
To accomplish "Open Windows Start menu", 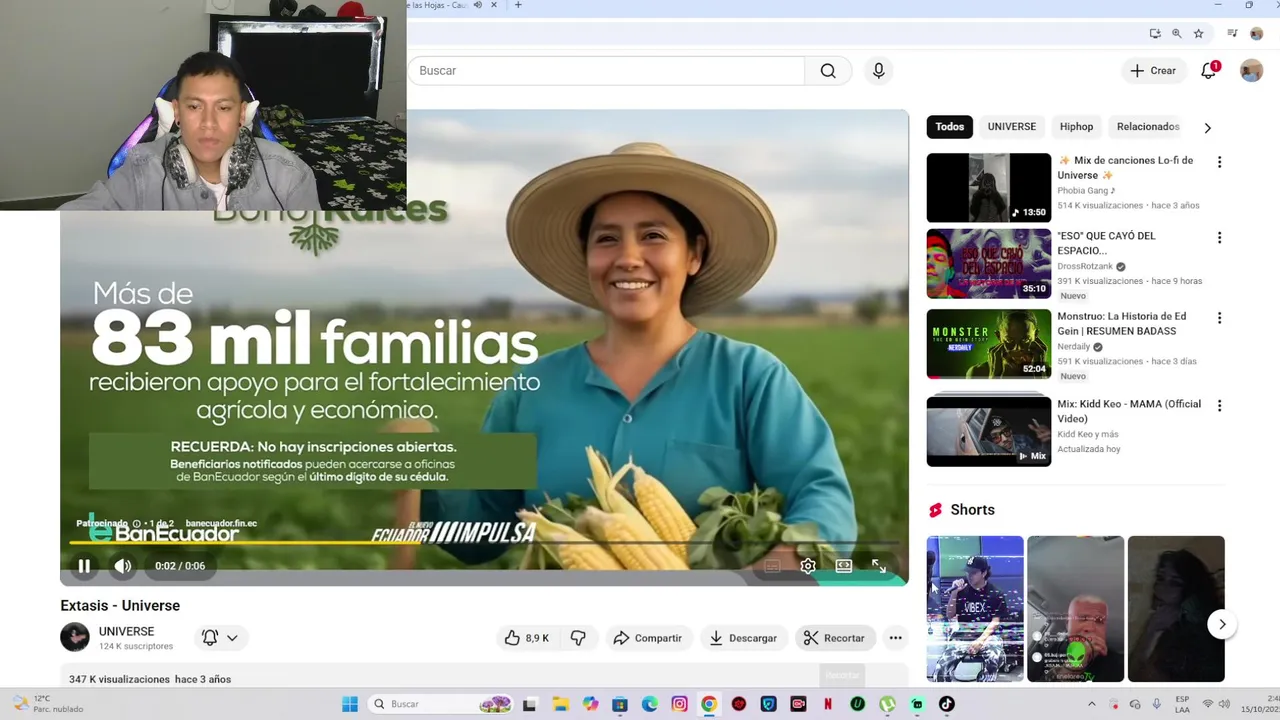I will click(350, 704).
